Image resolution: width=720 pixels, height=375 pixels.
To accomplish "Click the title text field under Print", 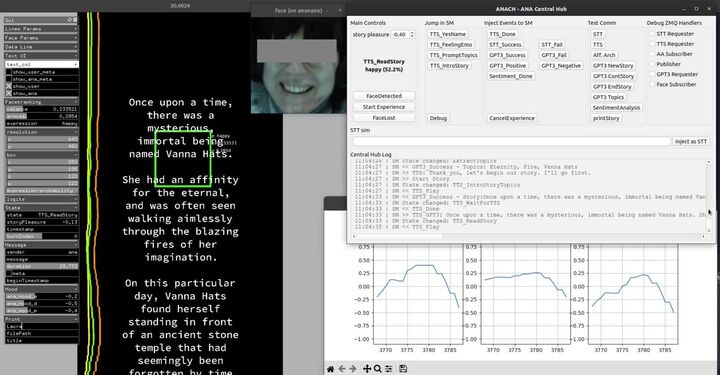I will pyautogui.click(x=41, y=341).
